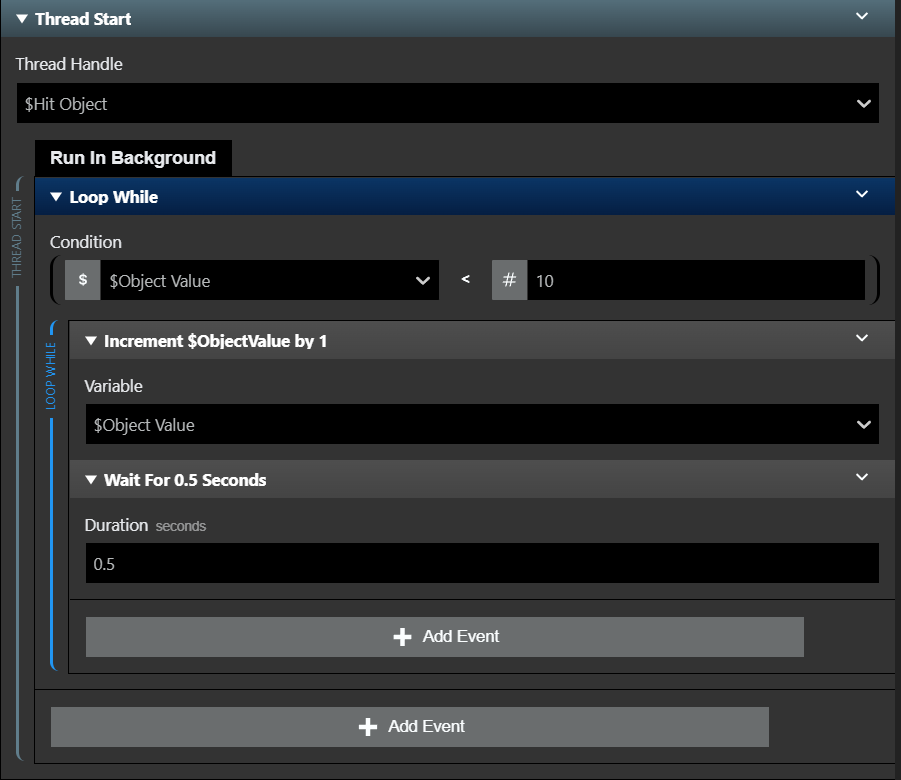The width and height of the screenshot is (901, 780).
Task: Open the $Hit Object thread handle dropdown
Action: pyautogui.click(x=448, y=103)
